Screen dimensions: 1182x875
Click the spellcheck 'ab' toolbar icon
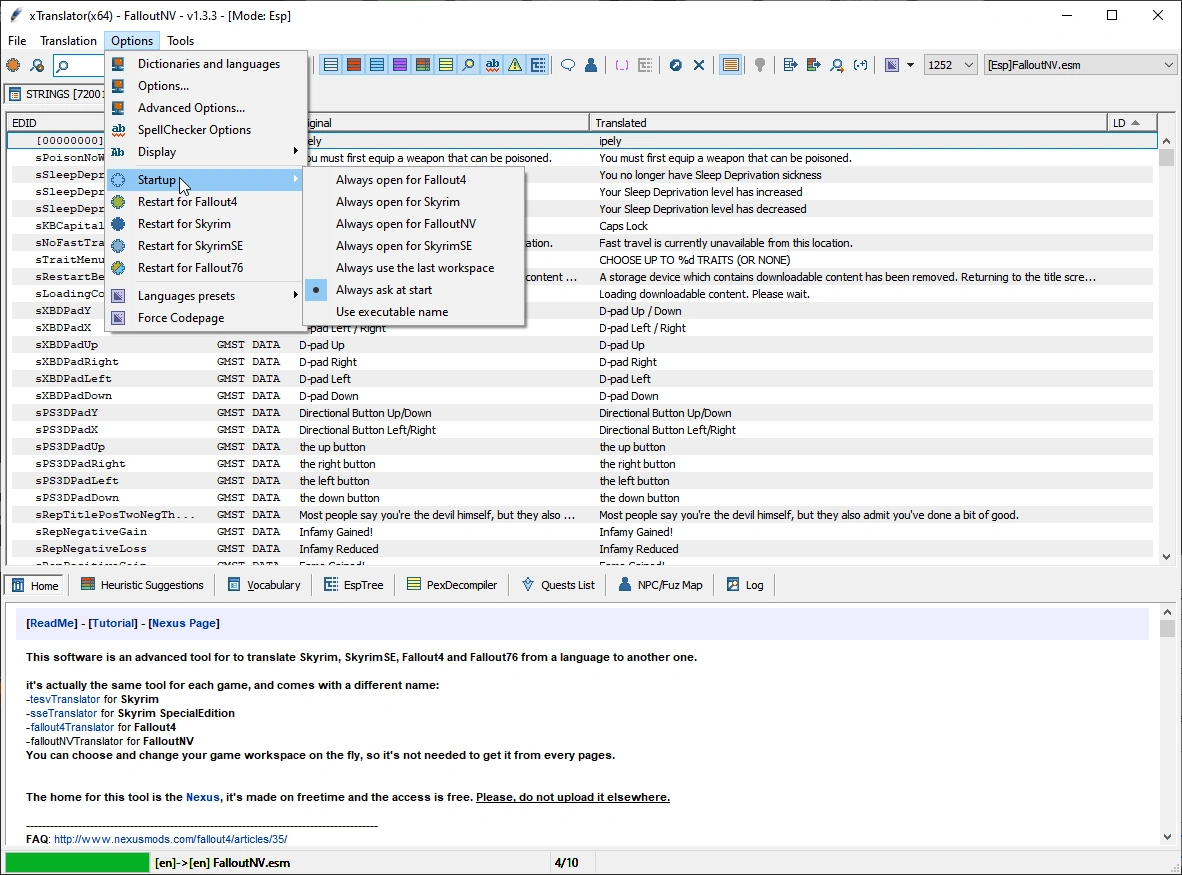492,65
